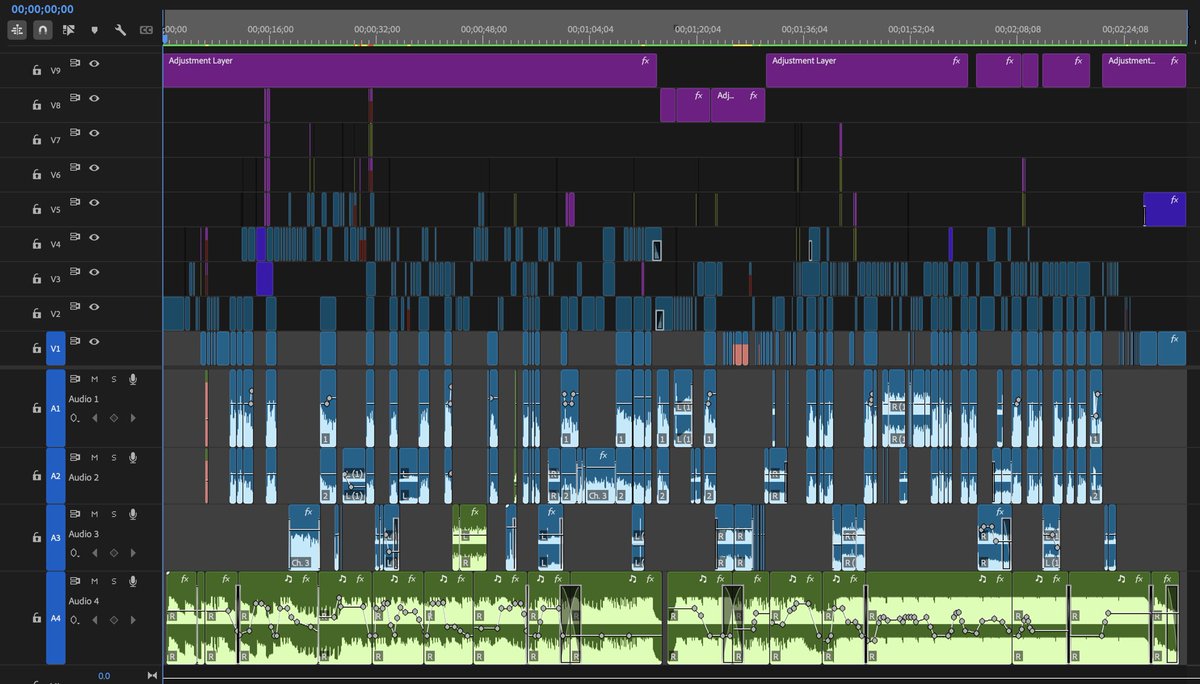
Task: Lock track V5 with padlock icon
Action: tap(36, 210)
